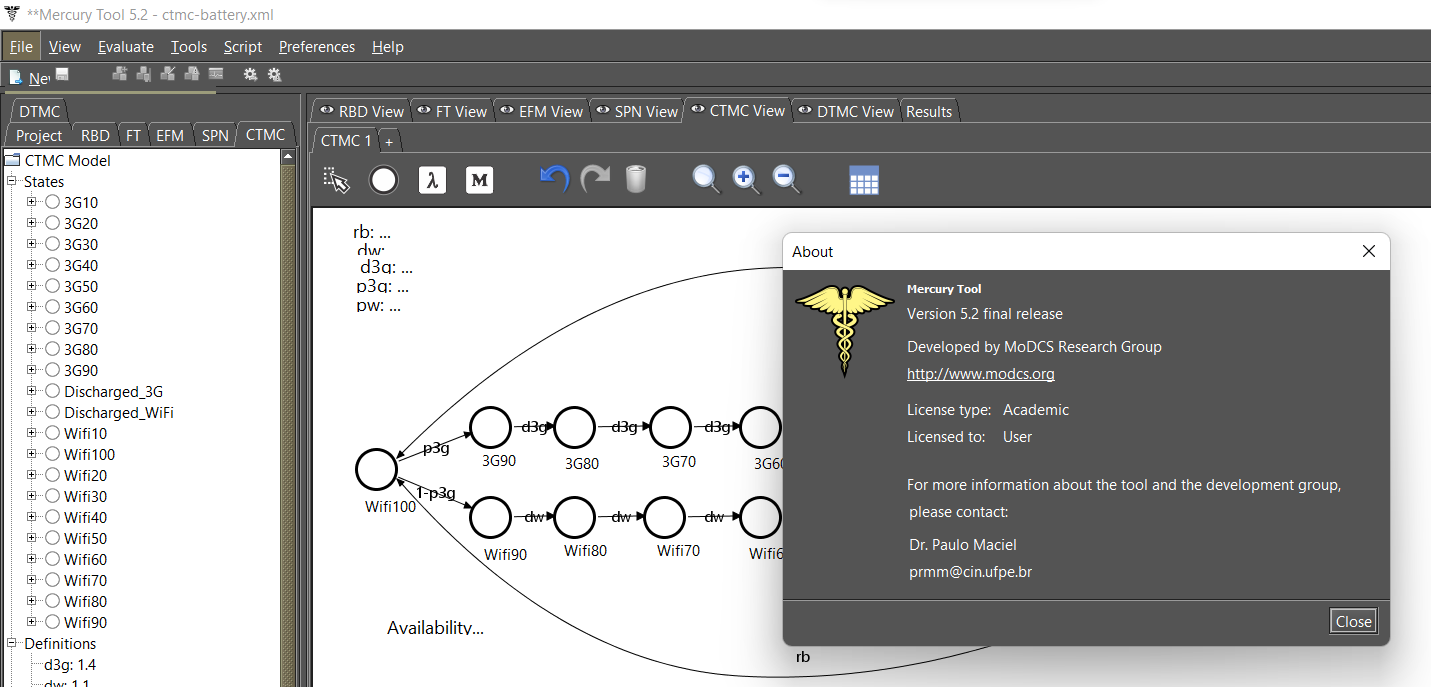Image resolution: width=1431 pixels, height=687 pixels.
Task: Select the Project tab in left panel
Action: tap(39, 135)
